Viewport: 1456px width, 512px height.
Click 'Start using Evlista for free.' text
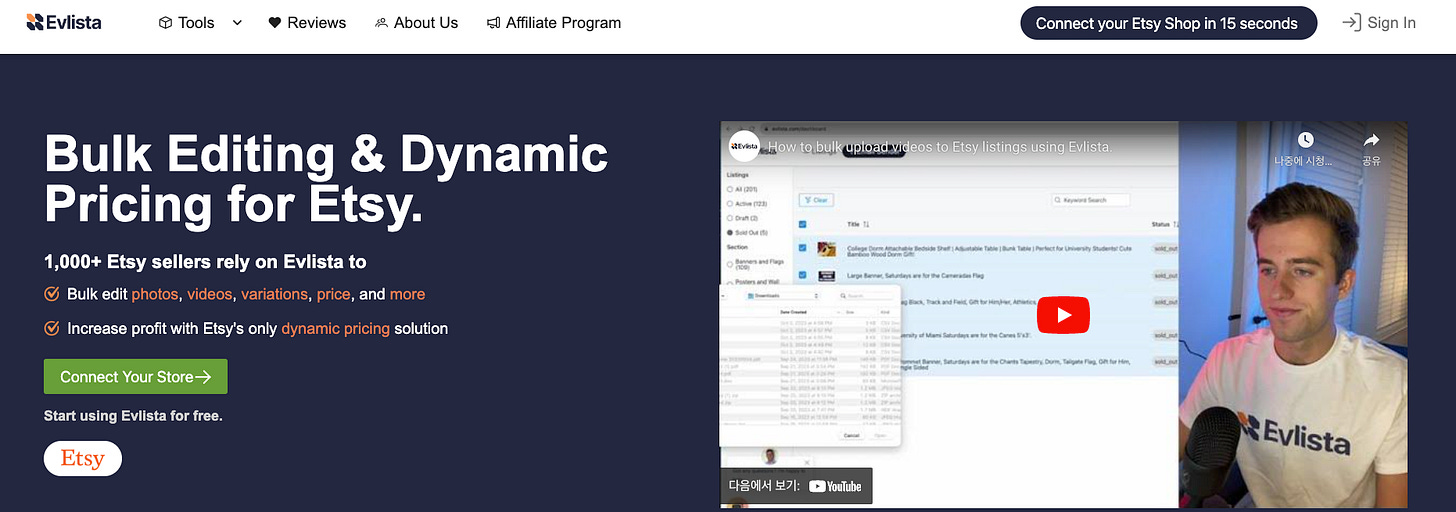[133, 415]
